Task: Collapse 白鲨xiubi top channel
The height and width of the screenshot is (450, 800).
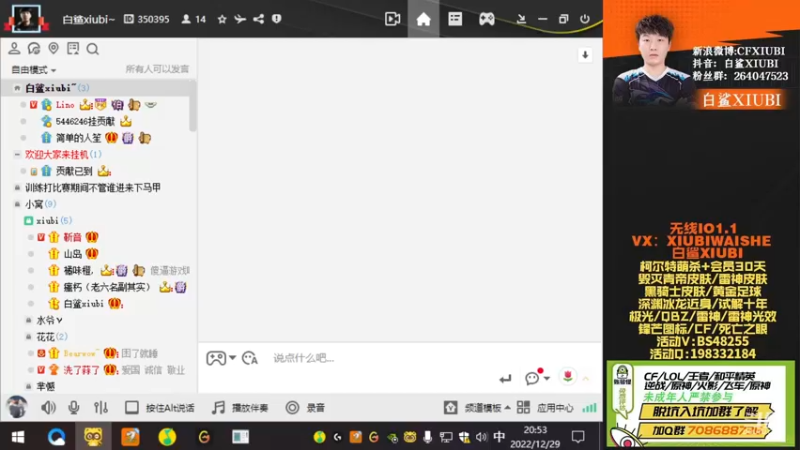Action: 17,88
